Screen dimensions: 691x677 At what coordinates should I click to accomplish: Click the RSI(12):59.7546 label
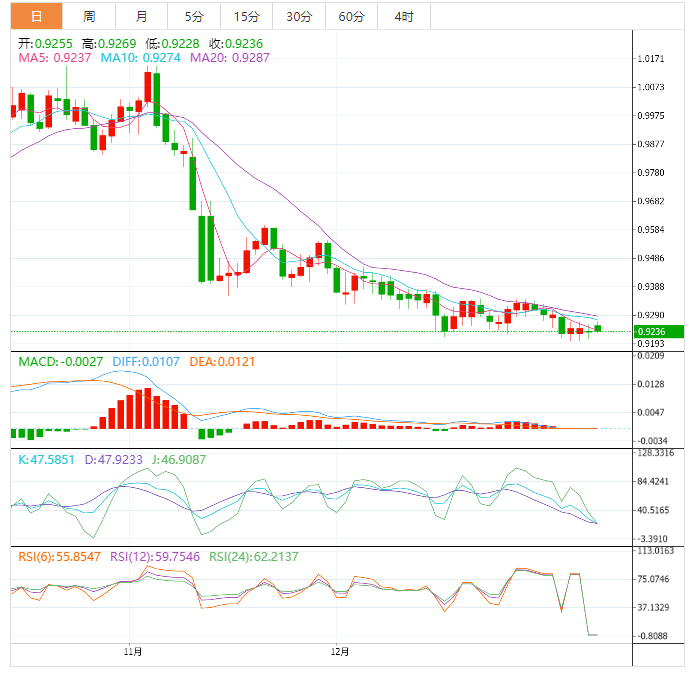coord(155,557)
